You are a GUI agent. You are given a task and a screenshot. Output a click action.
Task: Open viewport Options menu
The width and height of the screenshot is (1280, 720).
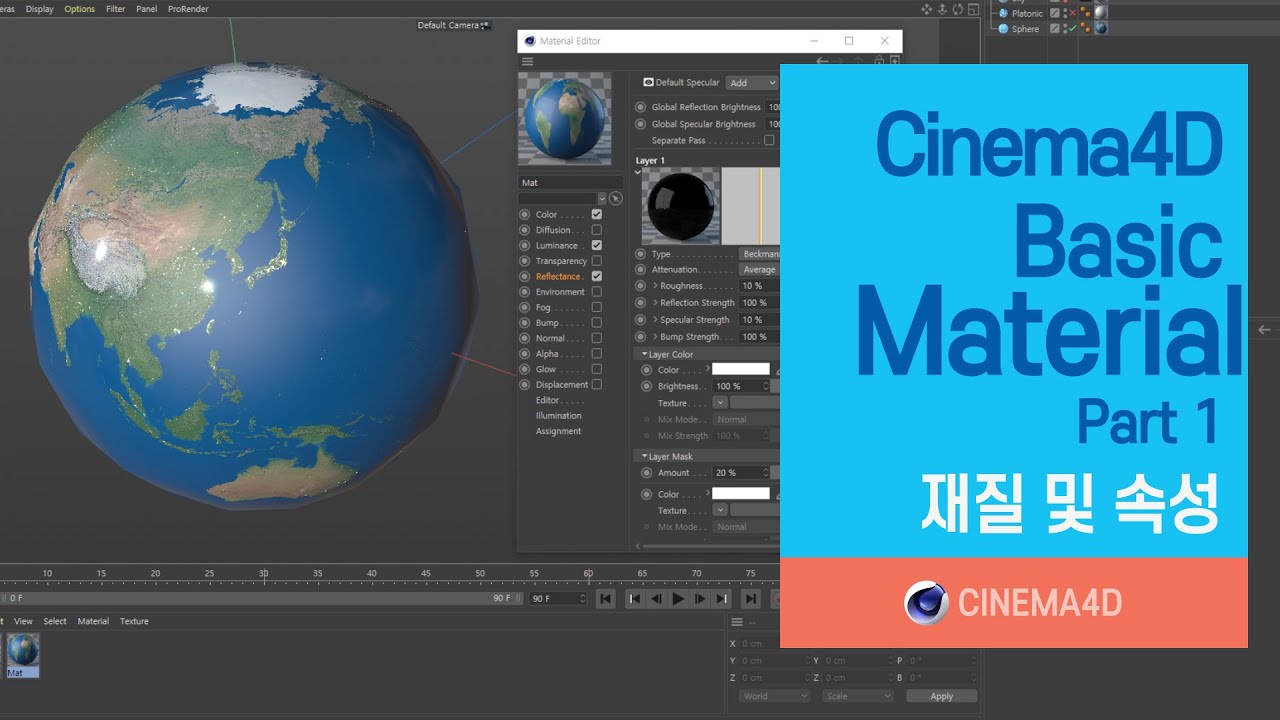[80, 9]
